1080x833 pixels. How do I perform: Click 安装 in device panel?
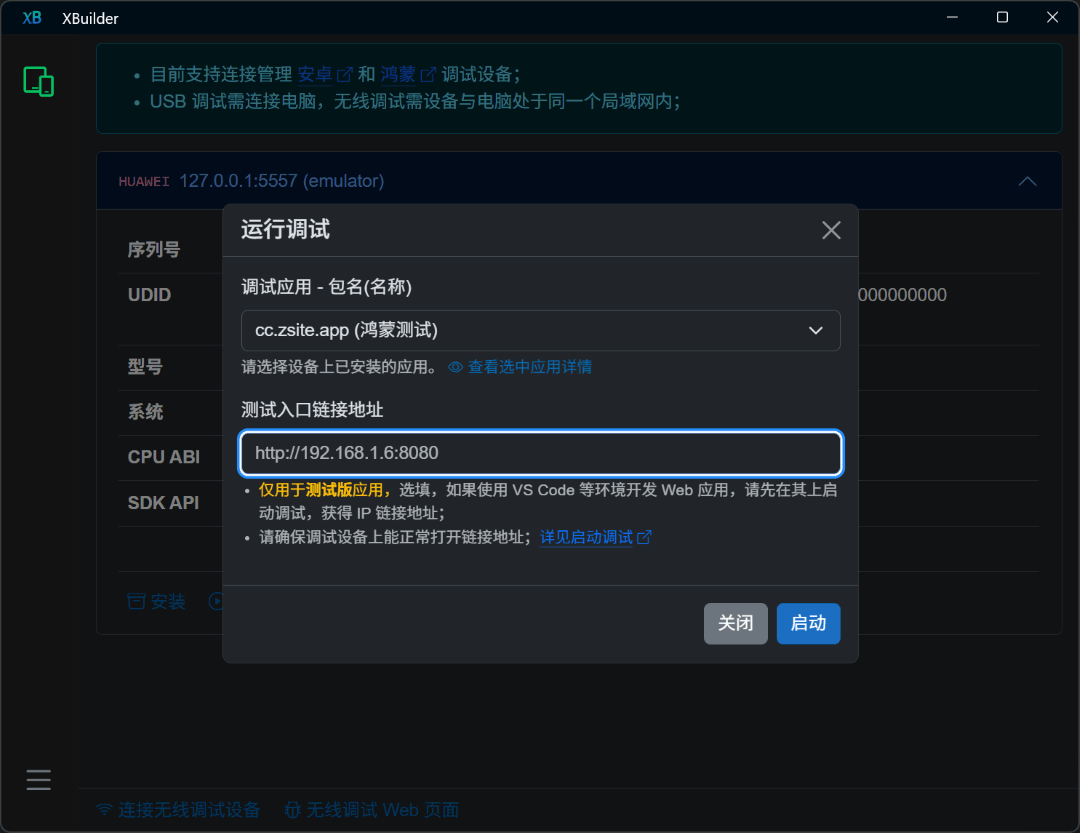pos(157,601)
